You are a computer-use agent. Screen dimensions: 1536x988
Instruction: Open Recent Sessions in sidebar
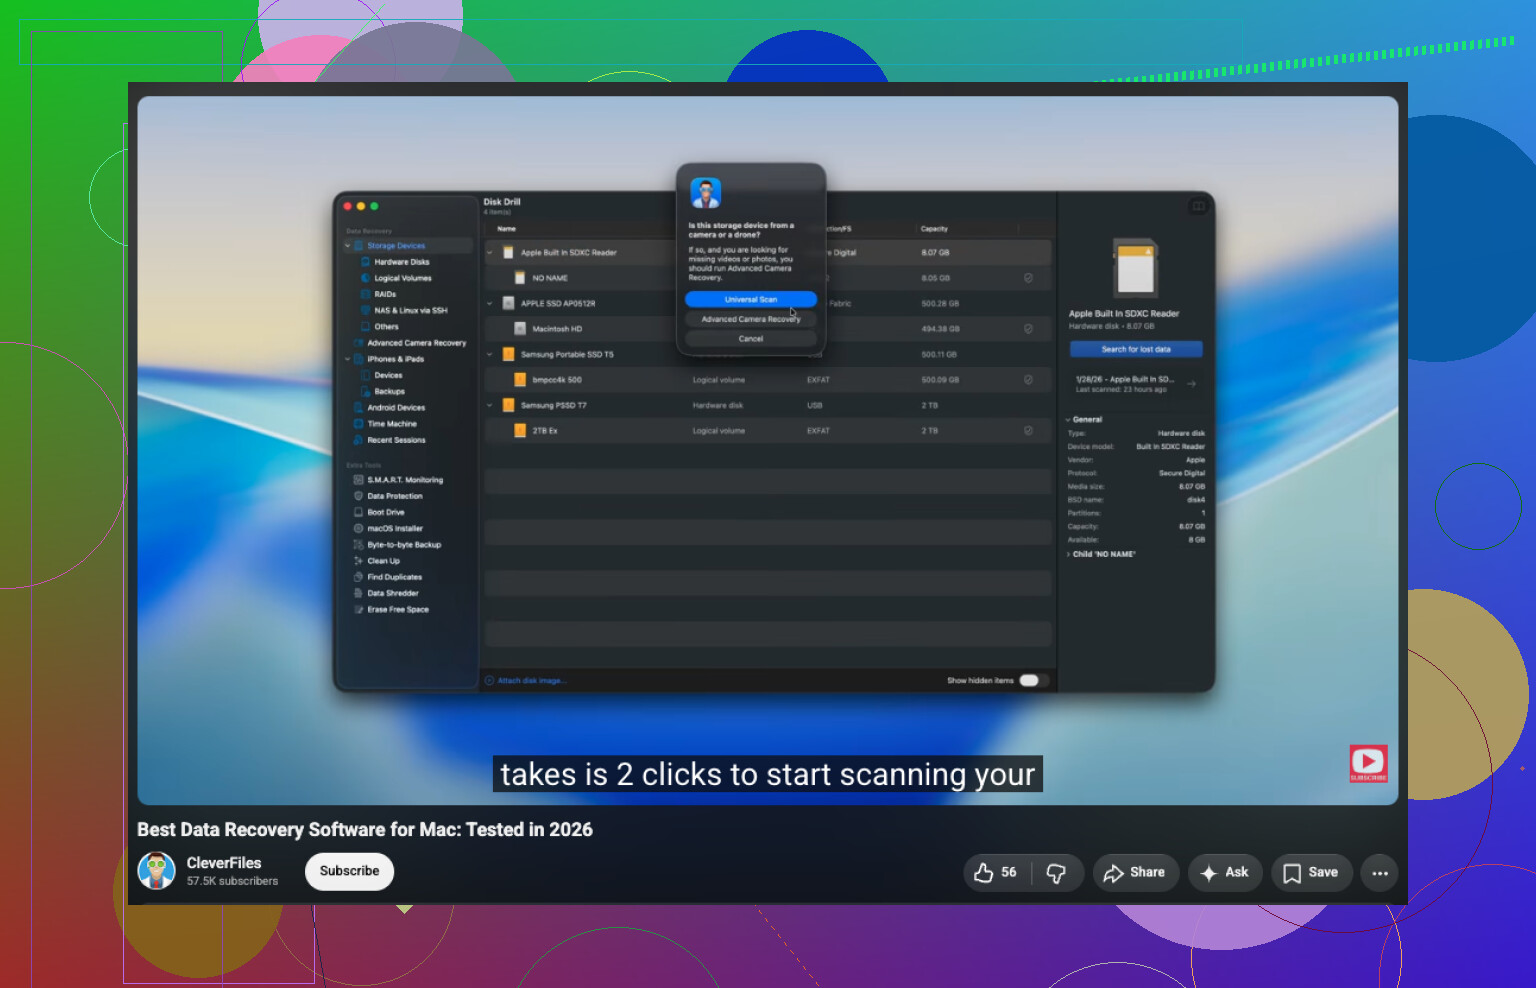396,440
